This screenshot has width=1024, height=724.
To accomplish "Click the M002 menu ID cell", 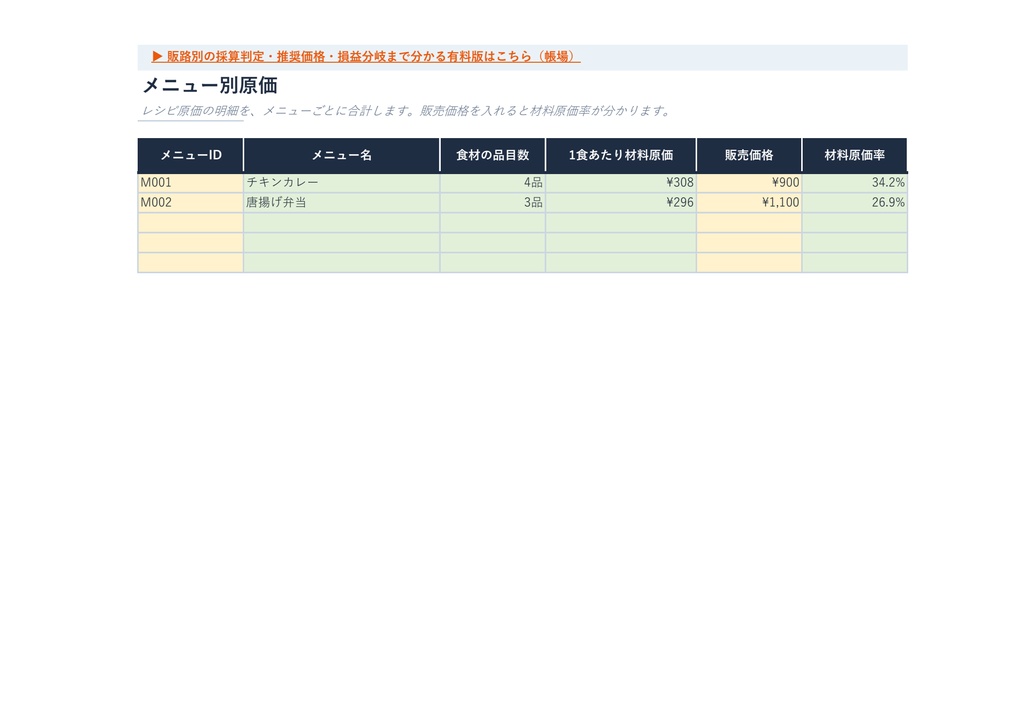I will click(x=191, y=203).
